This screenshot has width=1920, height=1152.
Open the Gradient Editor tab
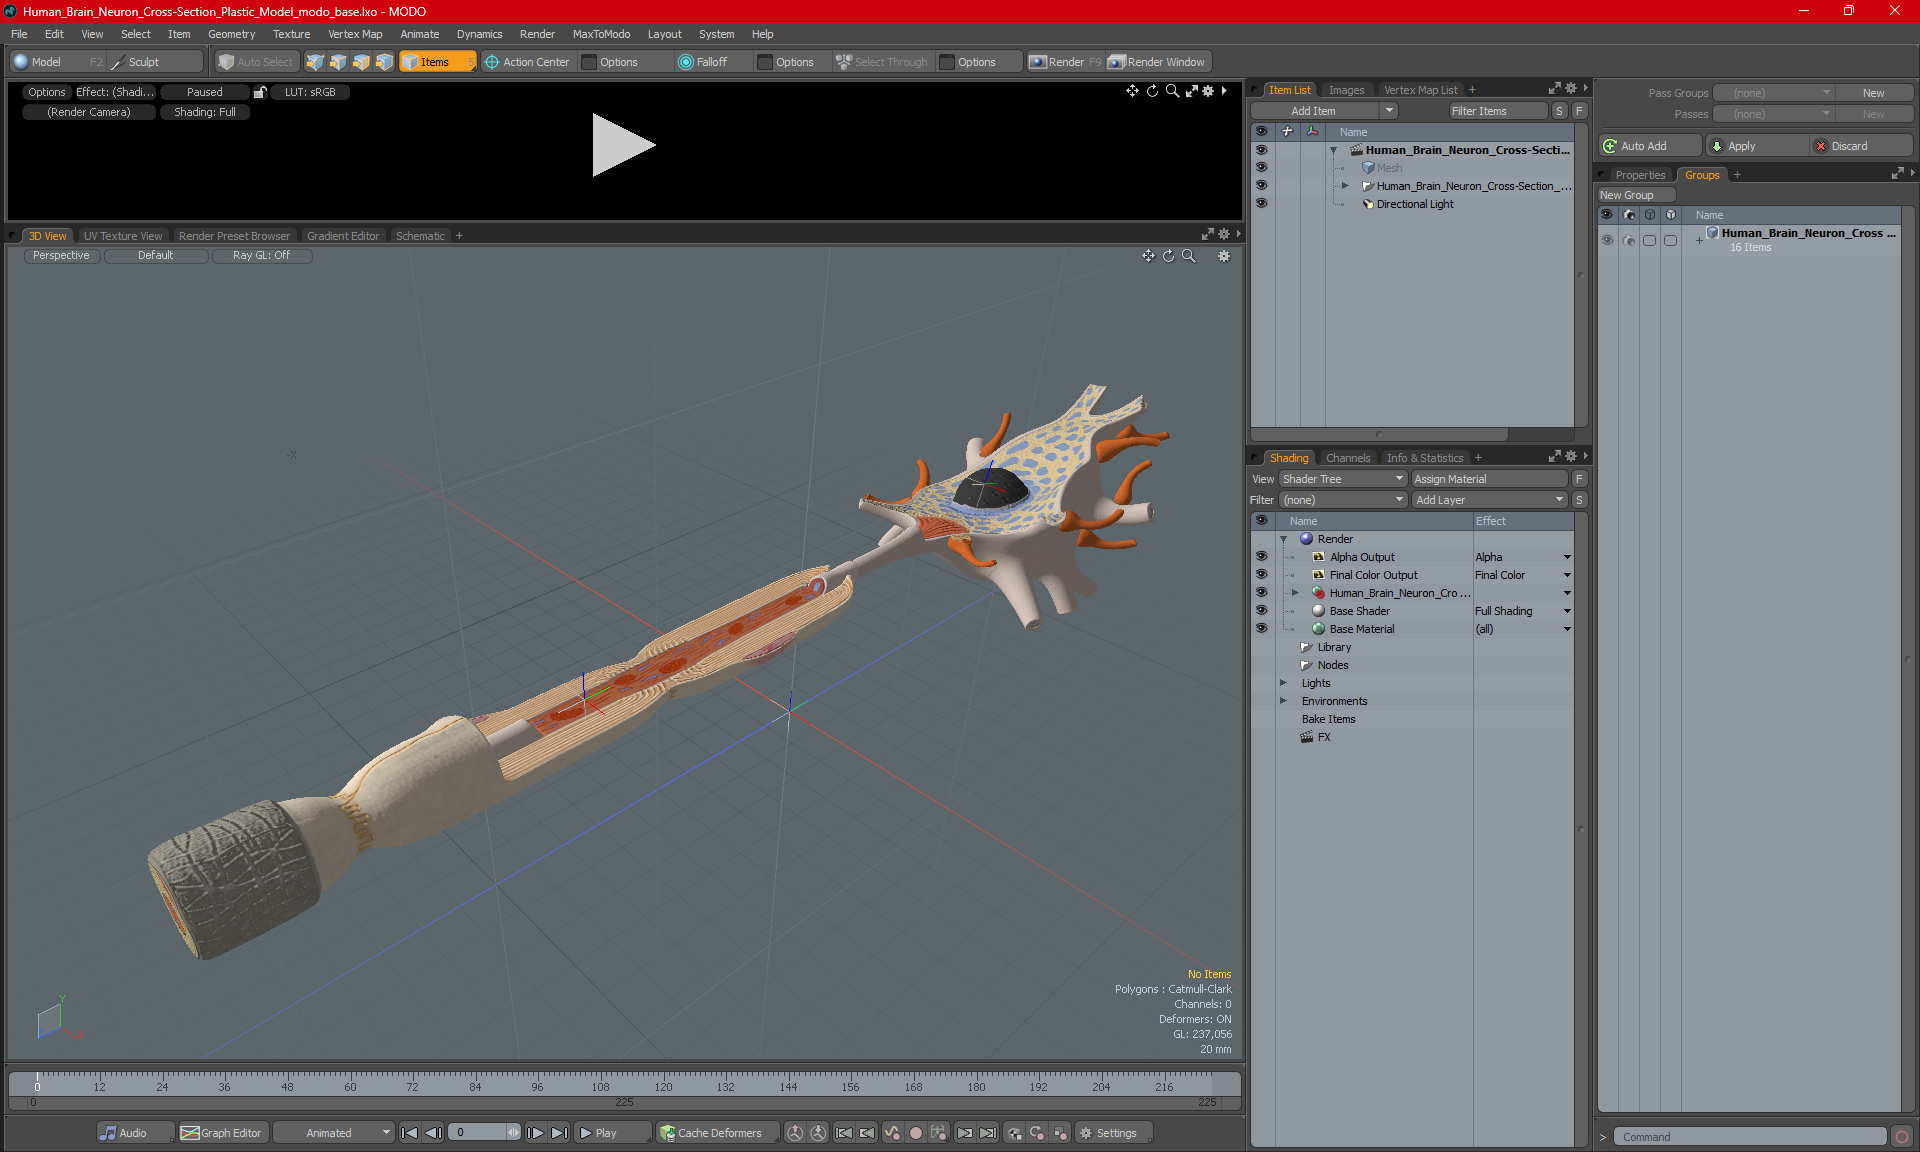(343, 236)
